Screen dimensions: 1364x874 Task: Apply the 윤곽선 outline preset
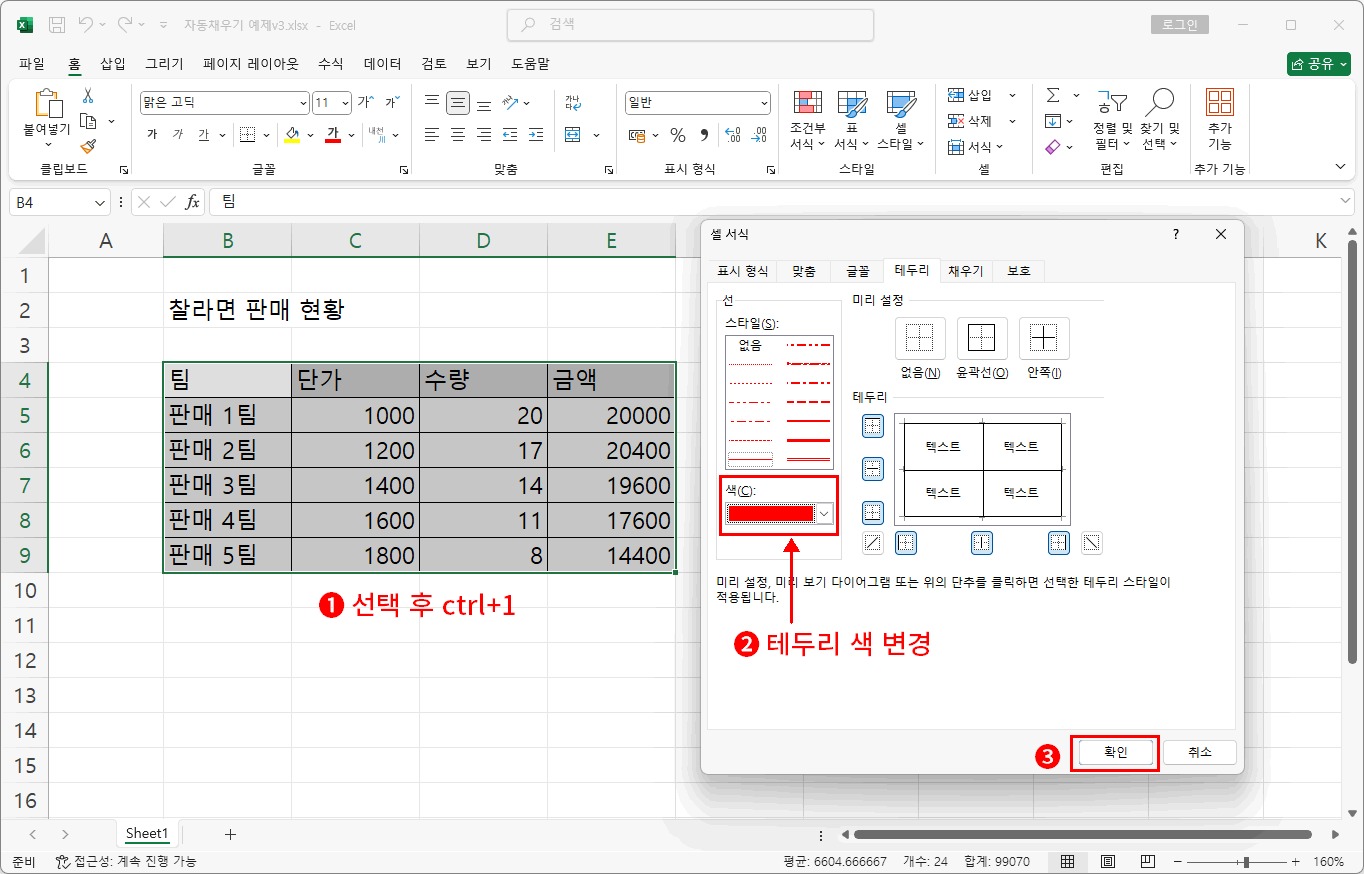coord(982,338)
